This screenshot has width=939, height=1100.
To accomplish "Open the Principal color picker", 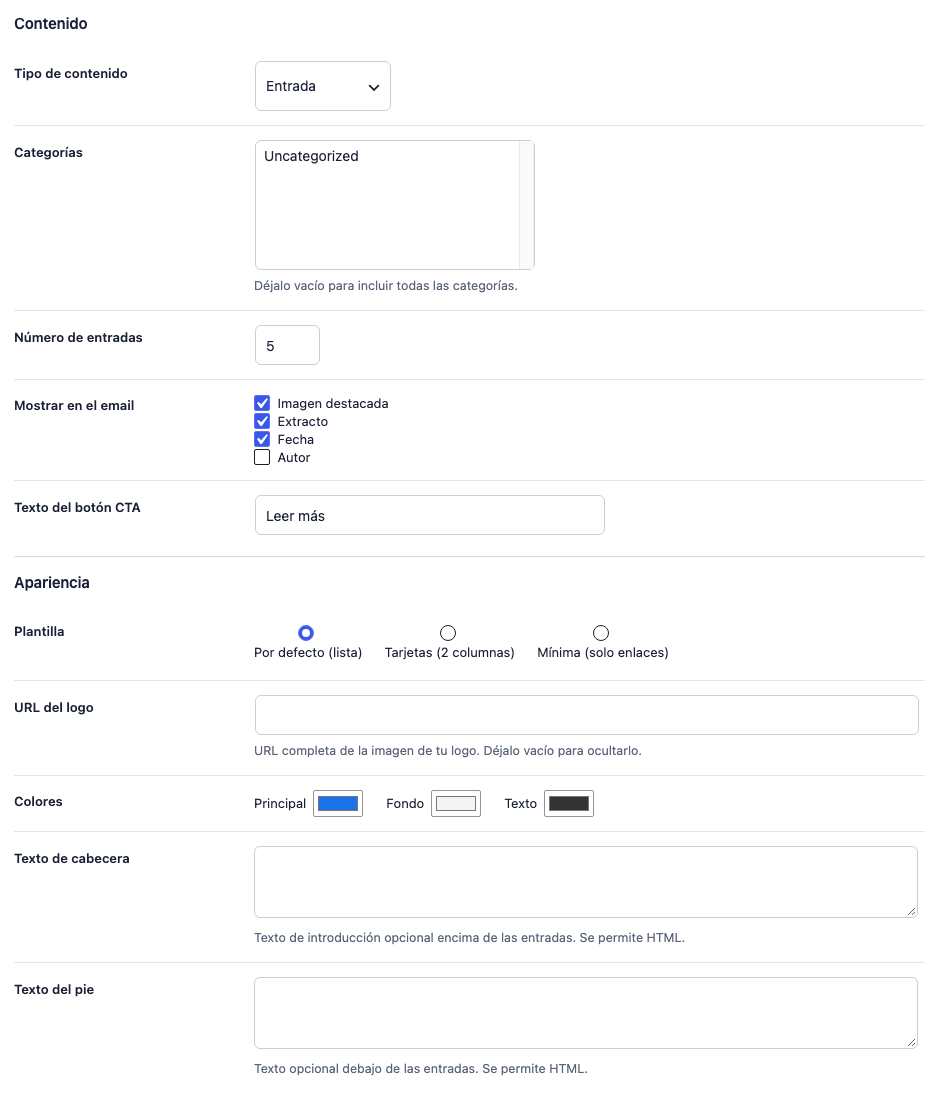I will coord(338,804).
